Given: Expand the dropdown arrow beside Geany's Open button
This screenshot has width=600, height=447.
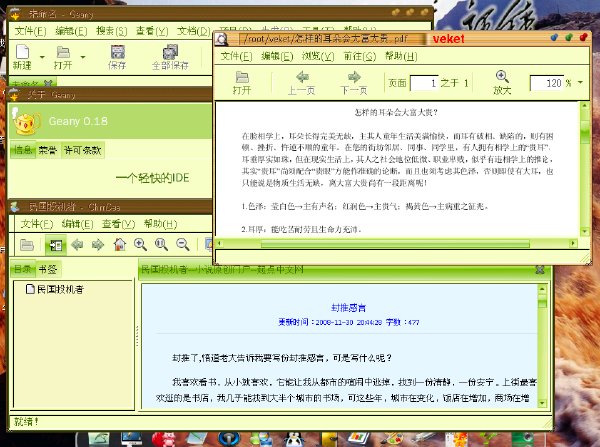Looking at the screenshot, I should click(x=83, y=57).
